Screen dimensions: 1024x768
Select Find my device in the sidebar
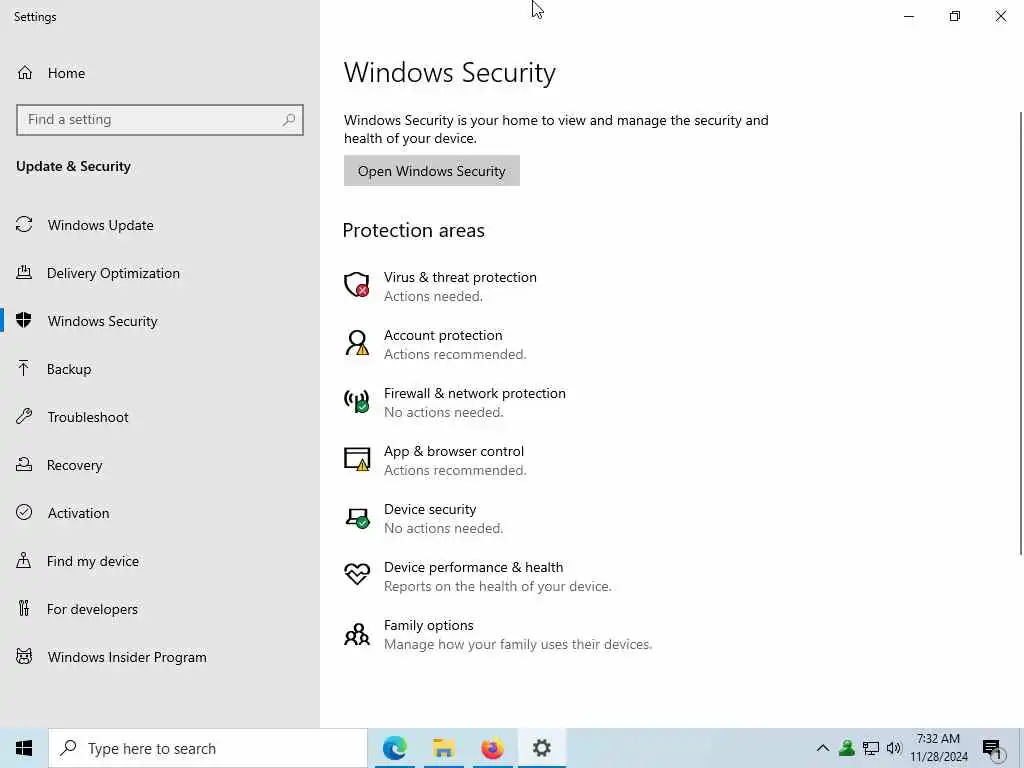pyautogui.click(x=160, y=561)
